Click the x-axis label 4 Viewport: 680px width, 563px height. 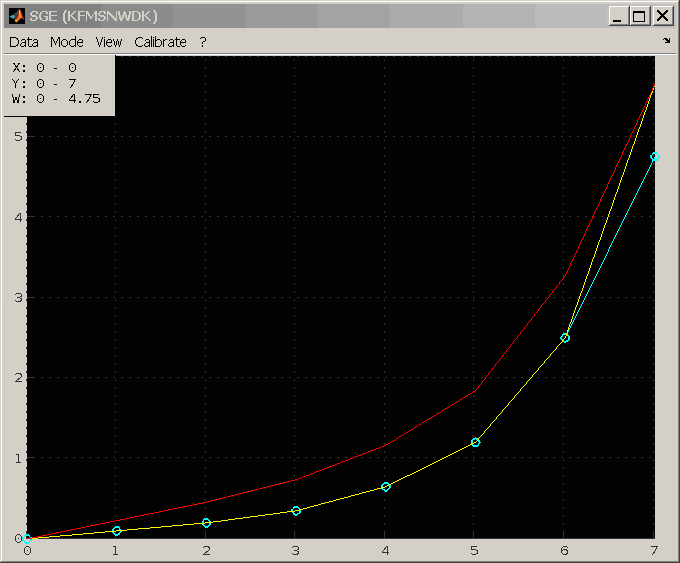point(386,551)
